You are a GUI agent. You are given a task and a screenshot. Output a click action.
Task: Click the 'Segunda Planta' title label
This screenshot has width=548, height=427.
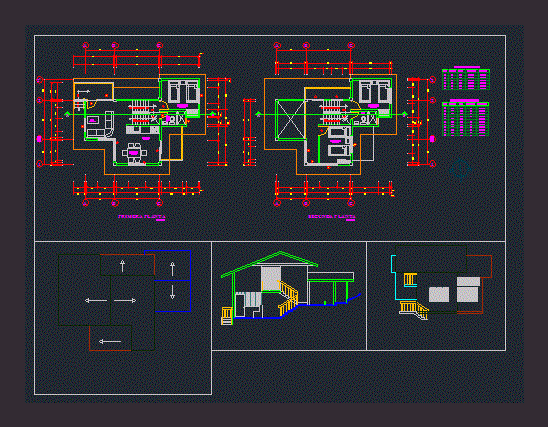pyautogui.click(x=332, y=217)
